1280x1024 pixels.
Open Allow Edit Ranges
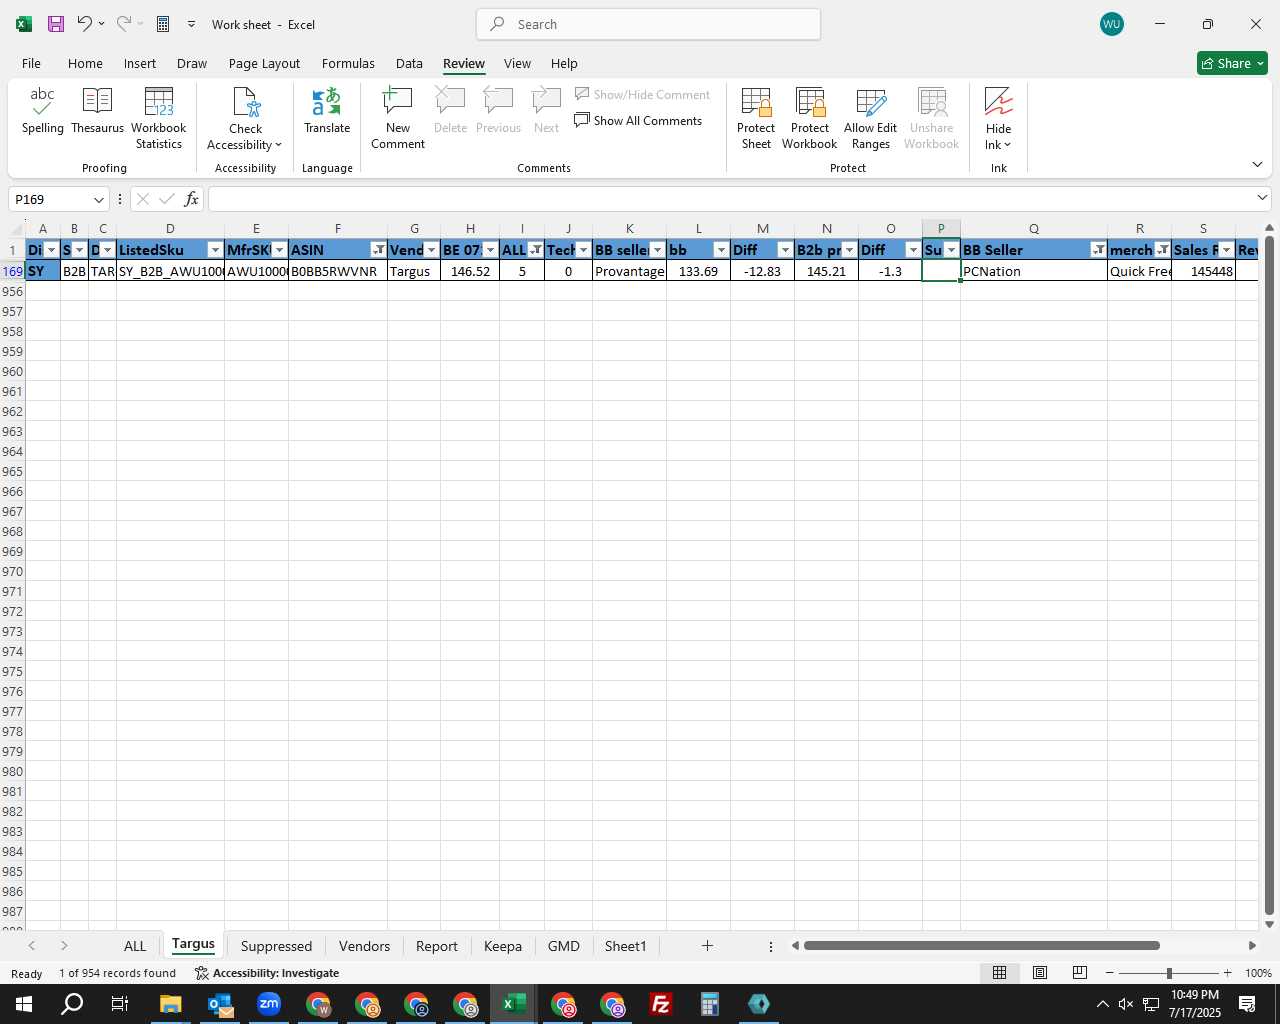pos(871,118)
